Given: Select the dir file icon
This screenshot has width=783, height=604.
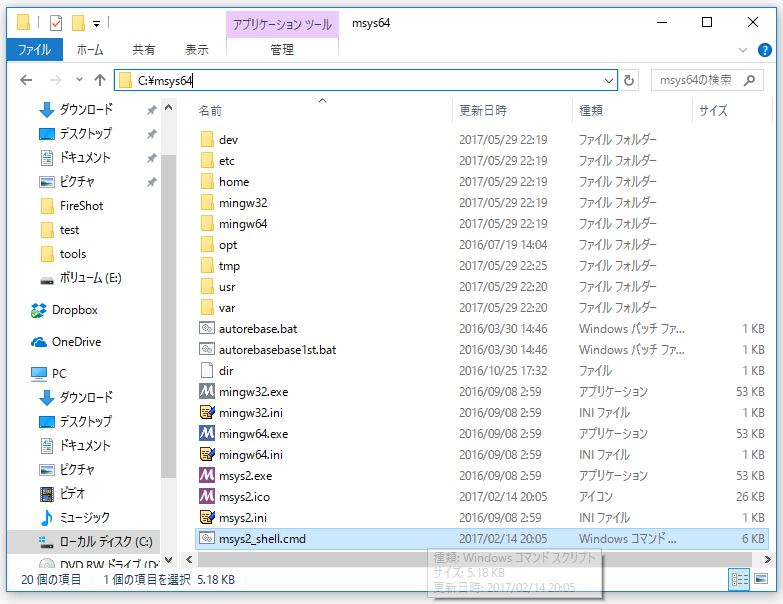Looking at the screenshot, I should (207, 370).
